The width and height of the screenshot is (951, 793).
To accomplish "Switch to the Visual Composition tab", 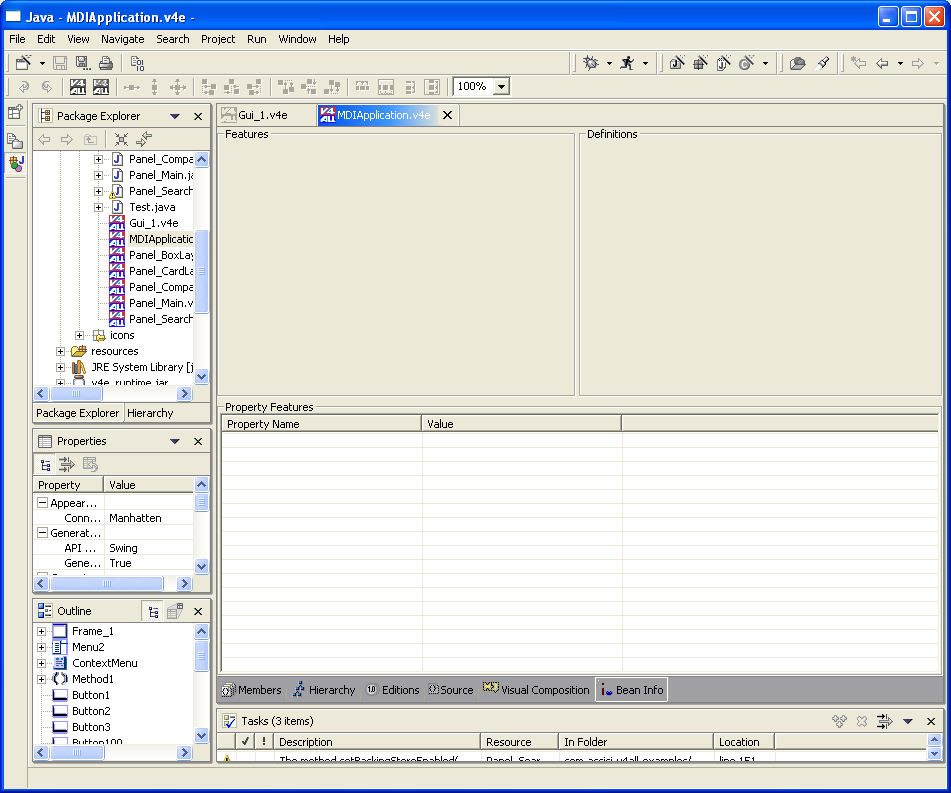I will [536, 690].
